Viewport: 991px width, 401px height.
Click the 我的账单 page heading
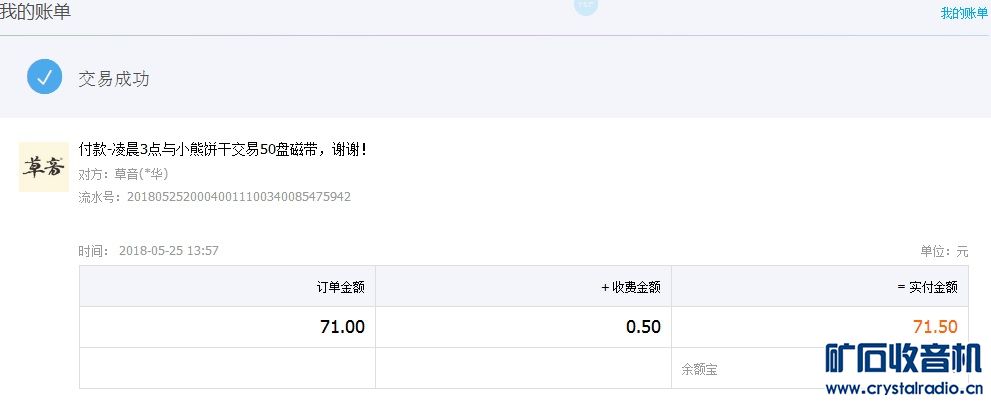[x=35, y=13]
